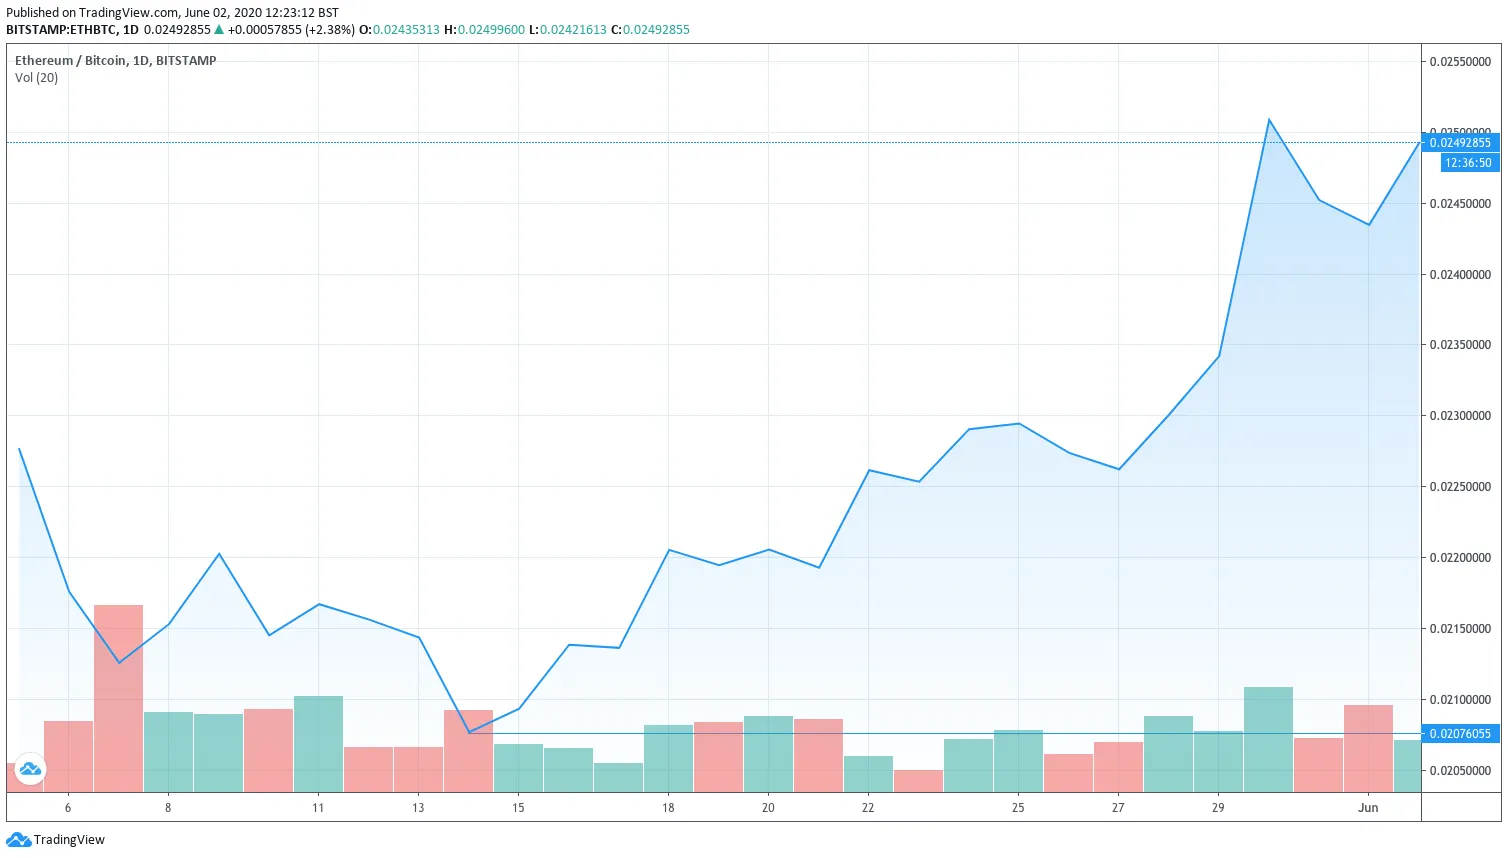Screen dimensions: 1508x858
Task: Click the 0.02550000 price axis label
Action: coord(1460,62)
